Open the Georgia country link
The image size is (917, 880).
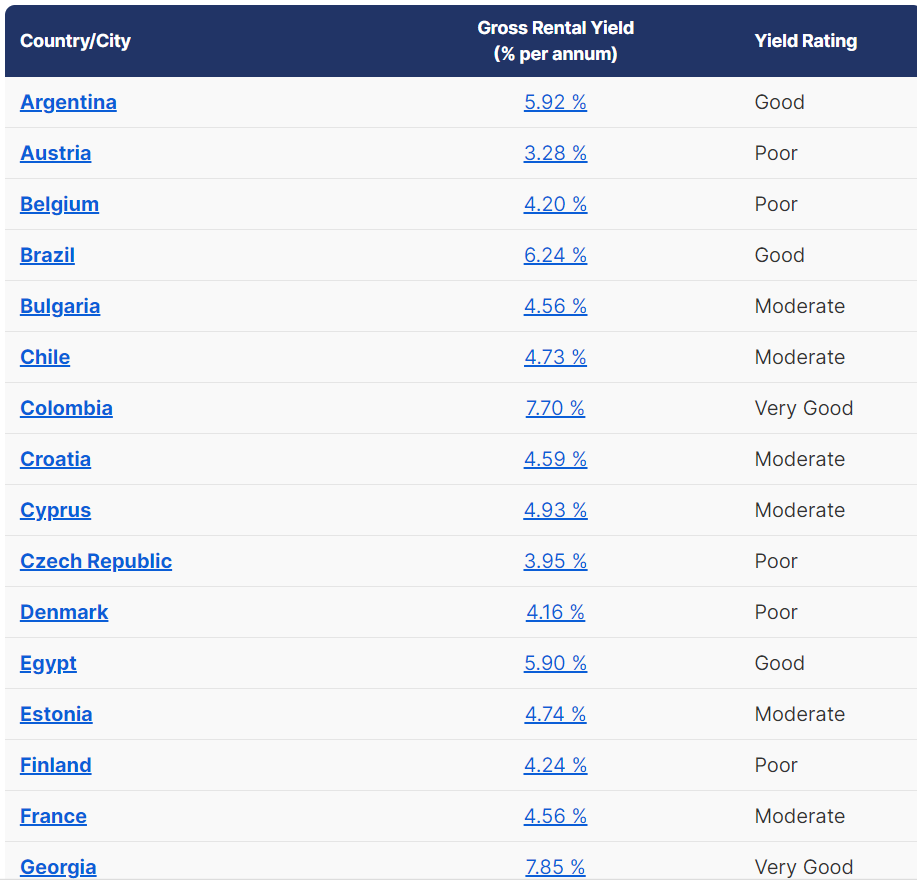[58, 866]
